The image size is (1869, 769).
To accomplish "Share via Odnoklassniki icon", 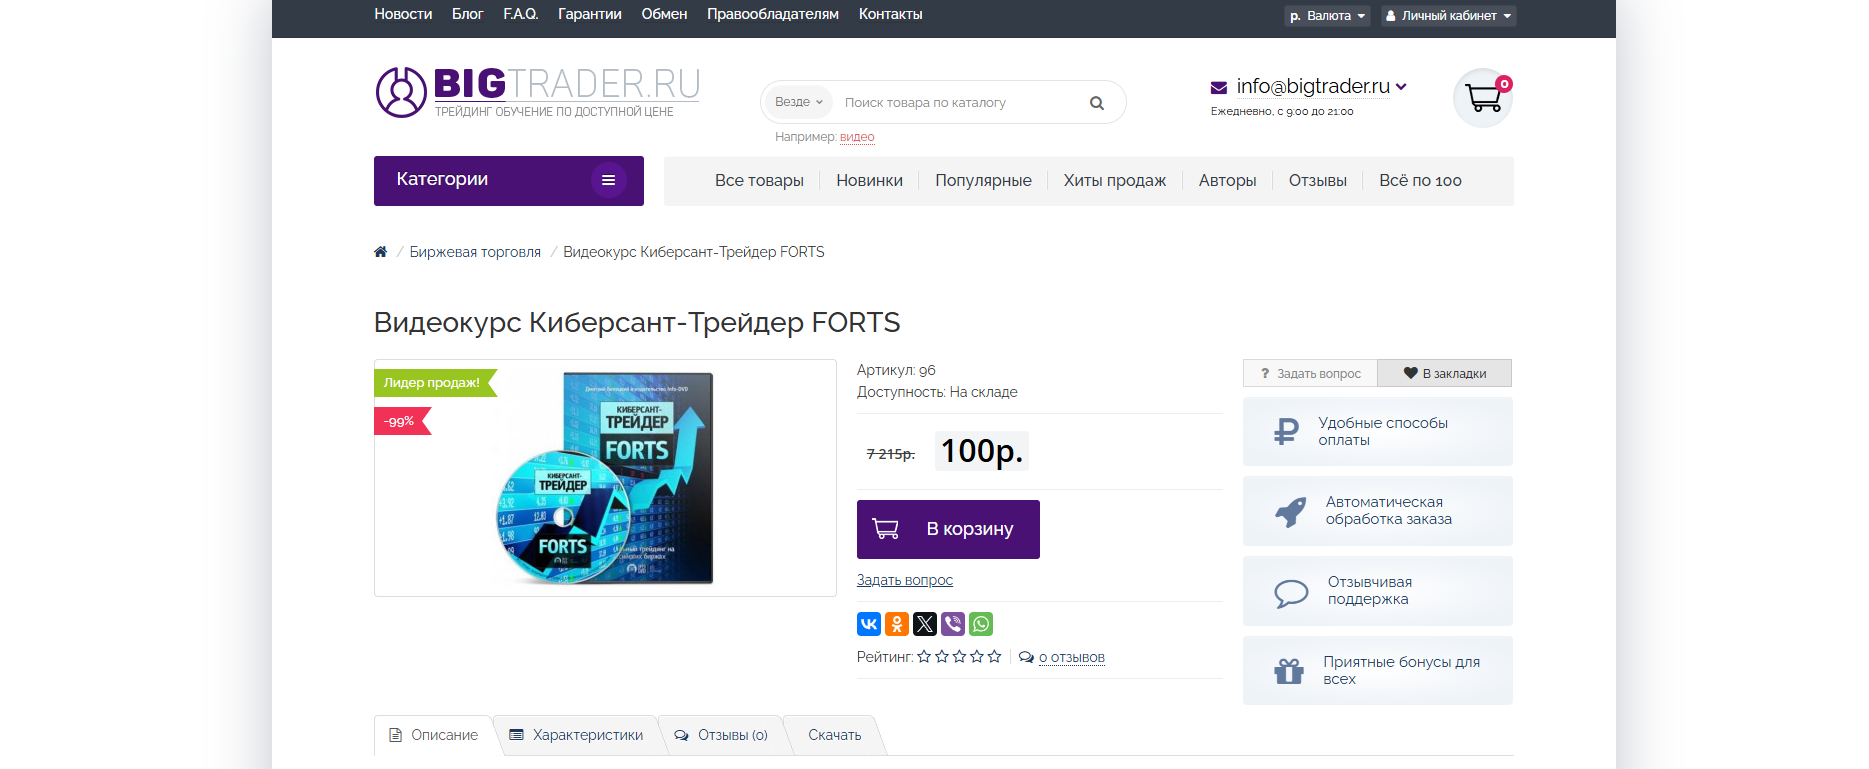I will pos(897,624).
